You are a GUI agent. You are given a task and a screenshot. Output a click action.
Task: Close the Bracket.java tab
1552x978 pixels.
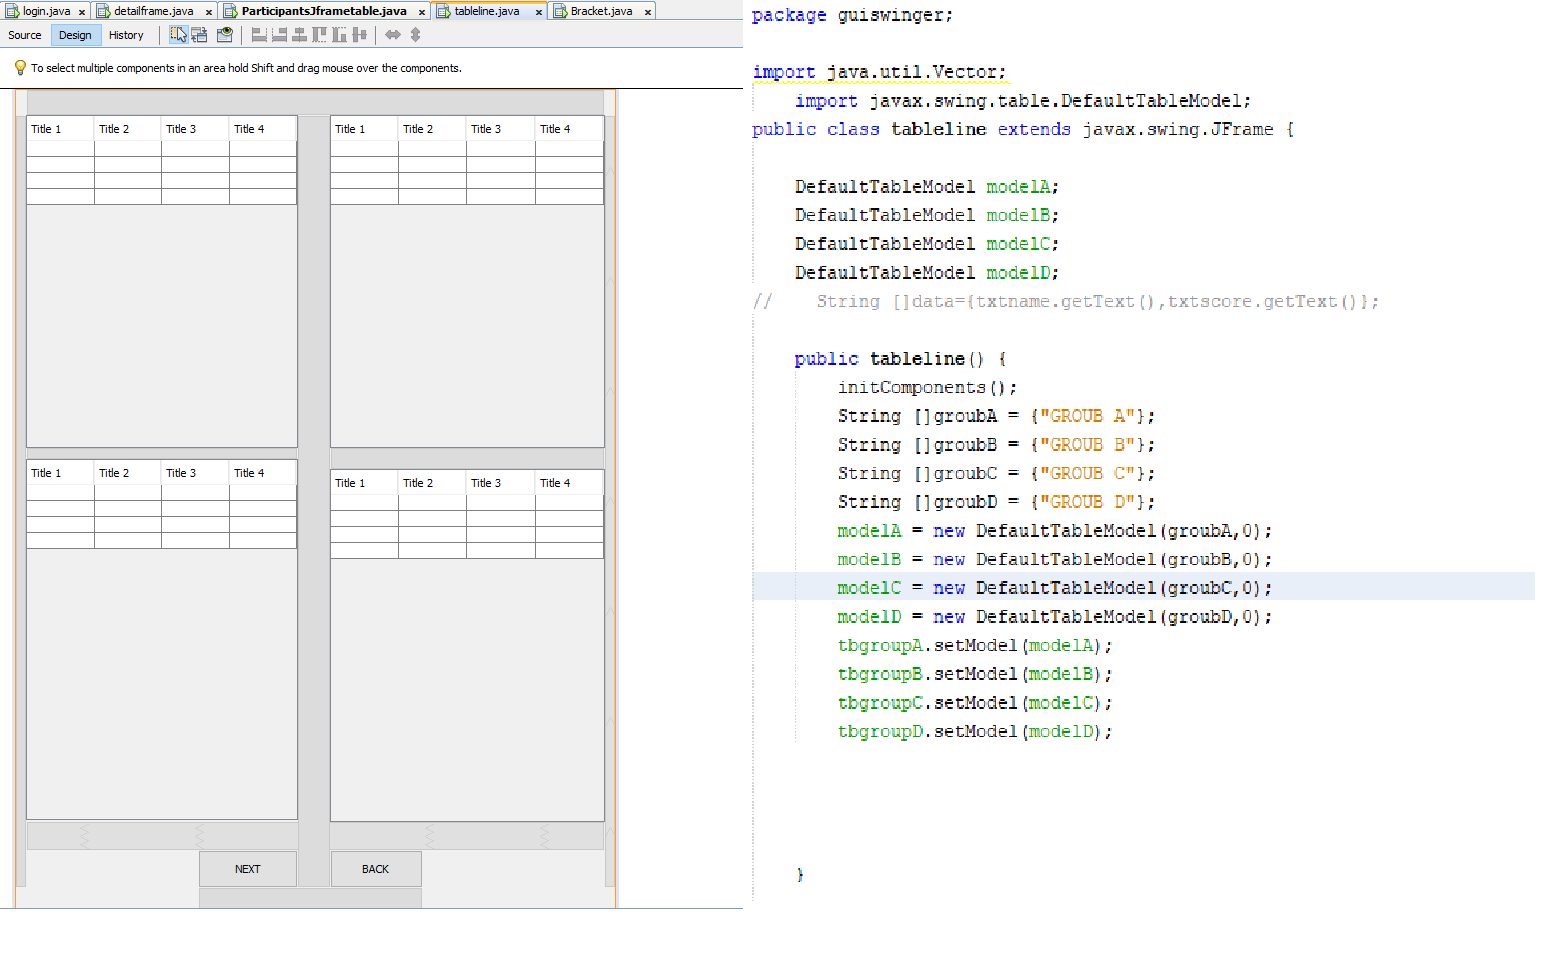[648, 12]
